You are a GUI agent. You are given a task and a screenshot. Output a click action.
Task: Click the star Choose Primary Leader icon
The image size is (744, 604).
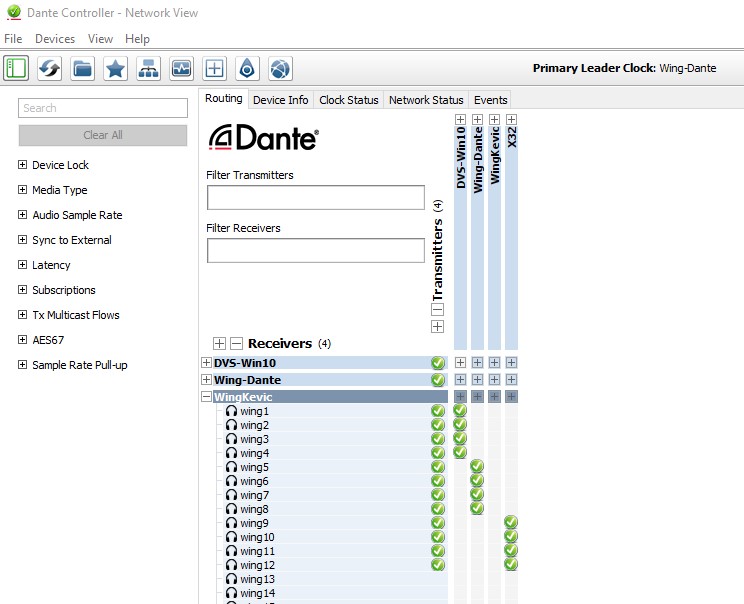pyautogui.click(x=115, y=68)
